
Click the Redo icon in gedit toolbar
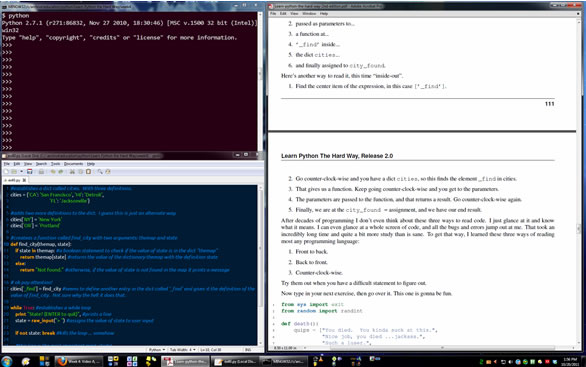click(61, 172)
